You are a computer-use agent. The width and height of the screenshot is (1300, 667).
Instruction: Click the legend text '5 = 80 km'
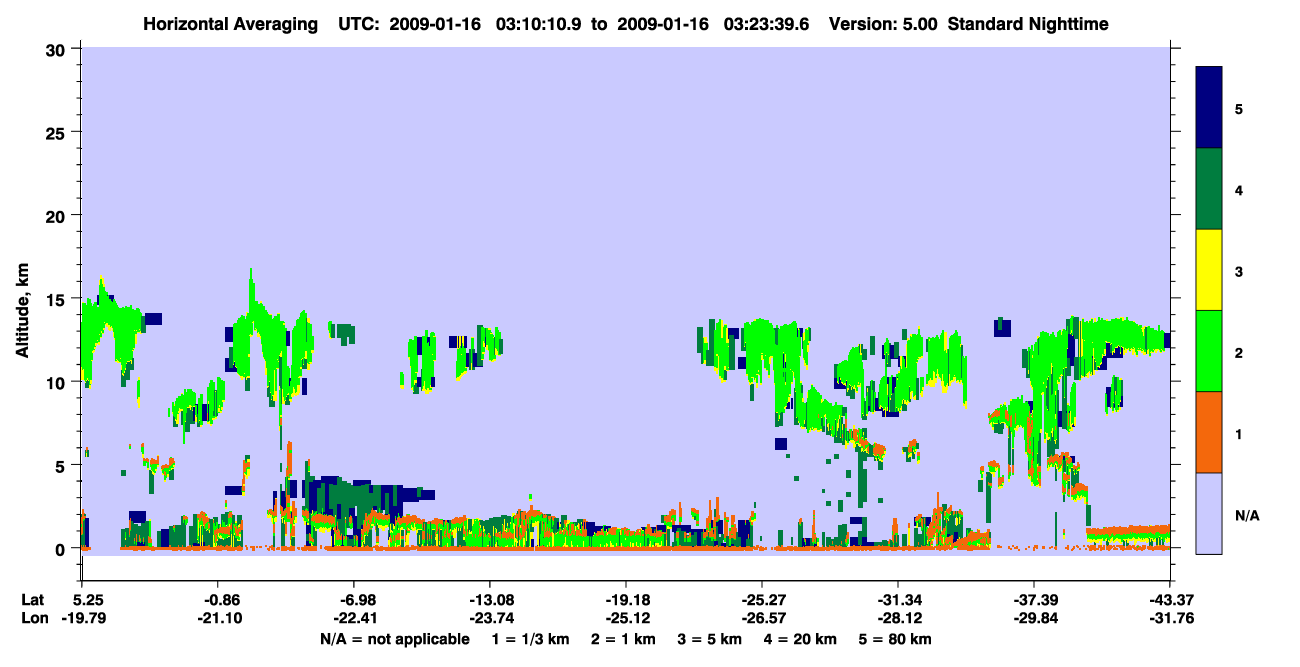896,639
